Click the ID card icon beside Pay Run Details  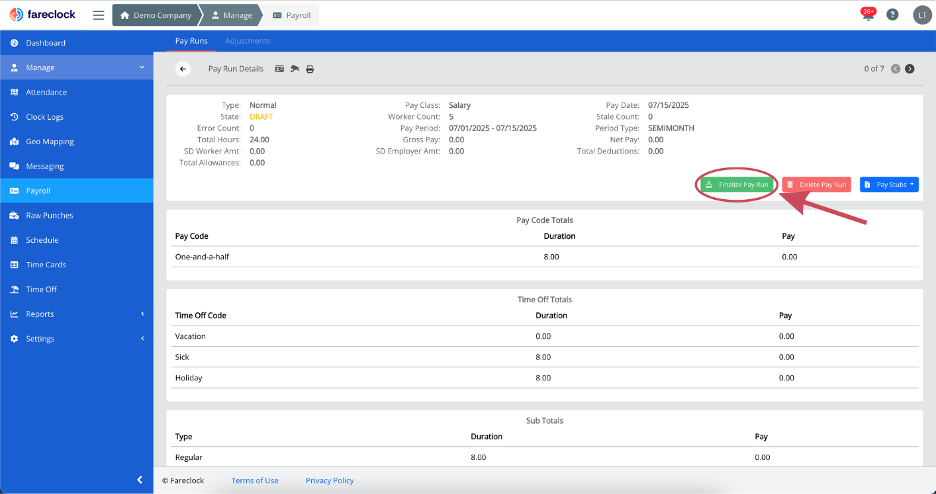pyautogui.click(x=279, y=69)
